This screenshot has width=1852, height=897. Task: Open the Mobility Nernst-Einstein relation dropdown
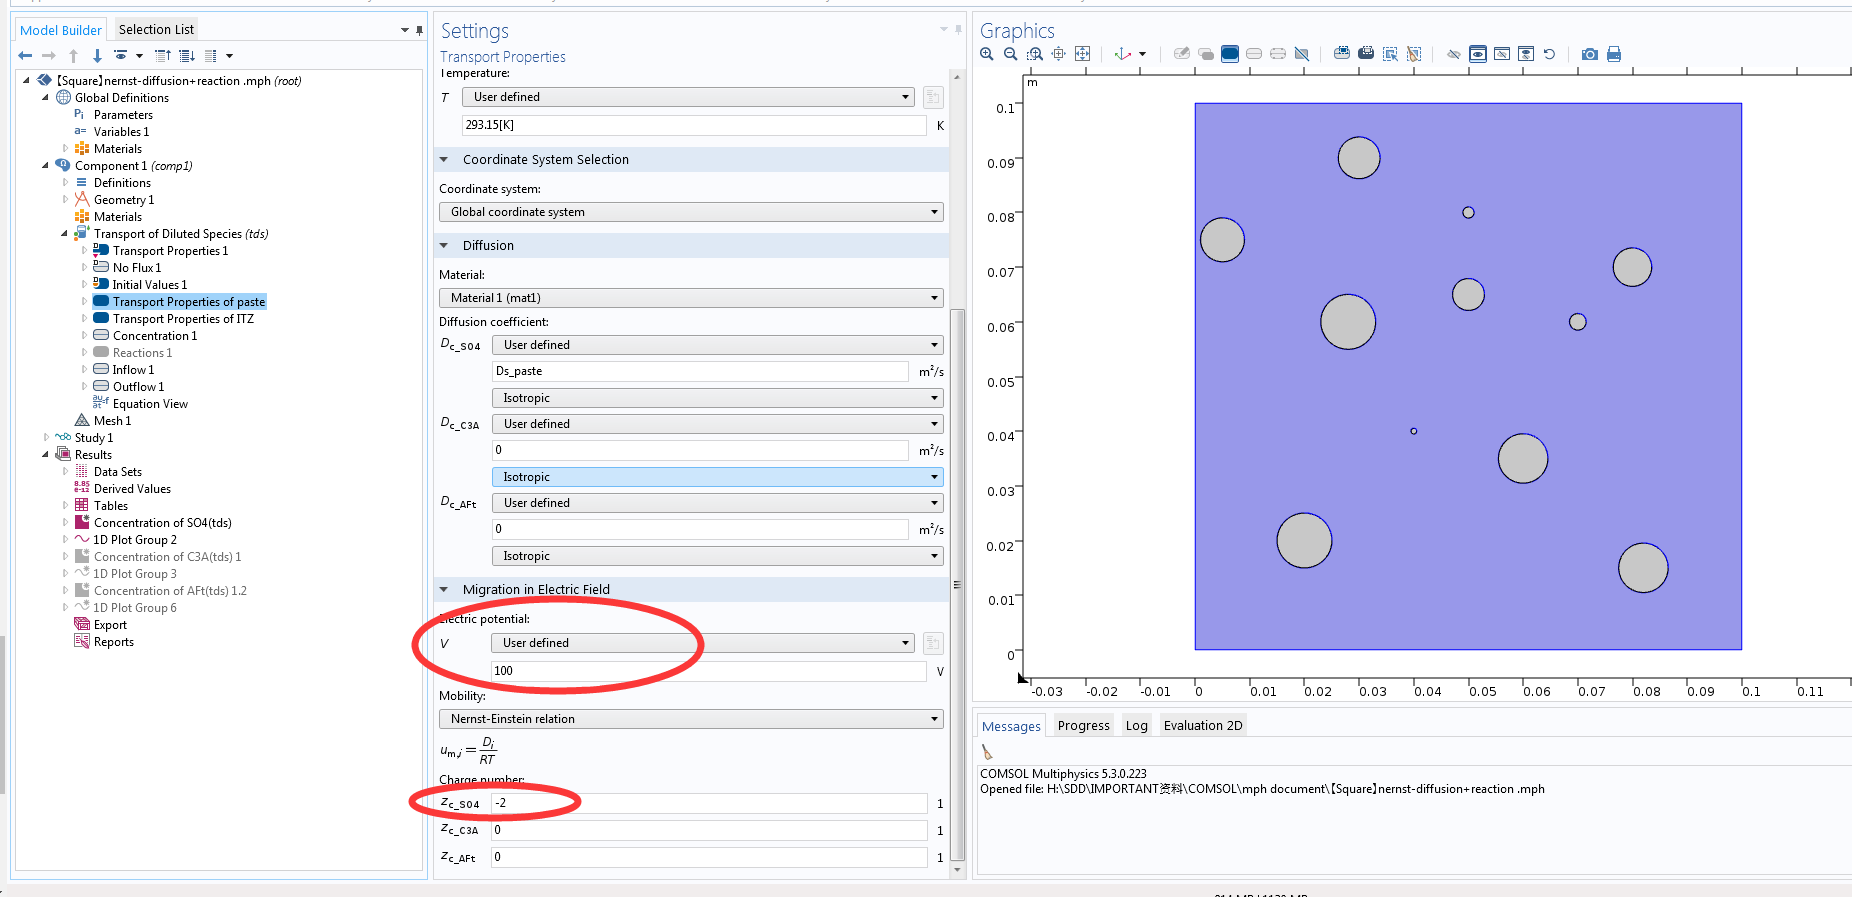tap(690, 719)
